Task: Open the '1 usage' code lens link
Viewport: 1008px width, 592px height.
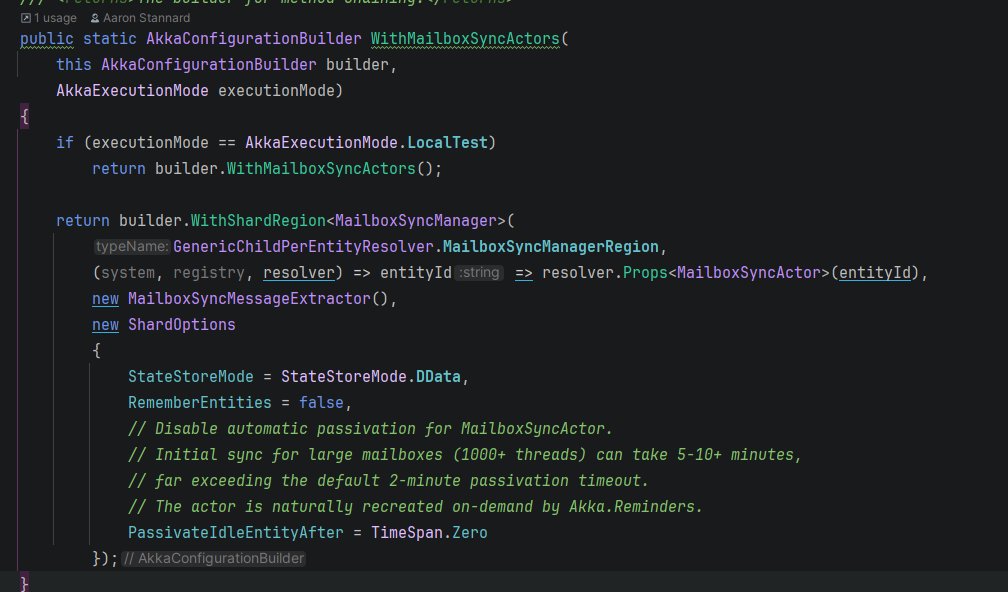Action: tap(55, 18)
